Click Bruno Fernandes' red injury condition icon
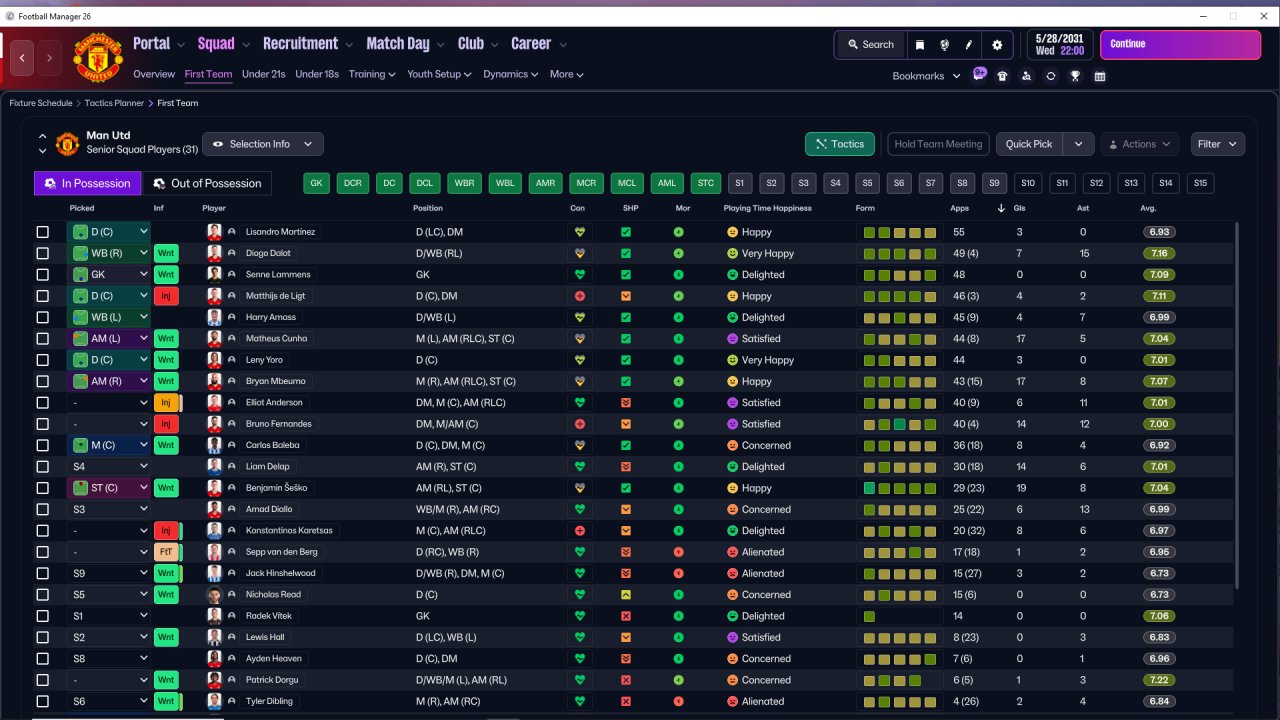 coord(578,424)
